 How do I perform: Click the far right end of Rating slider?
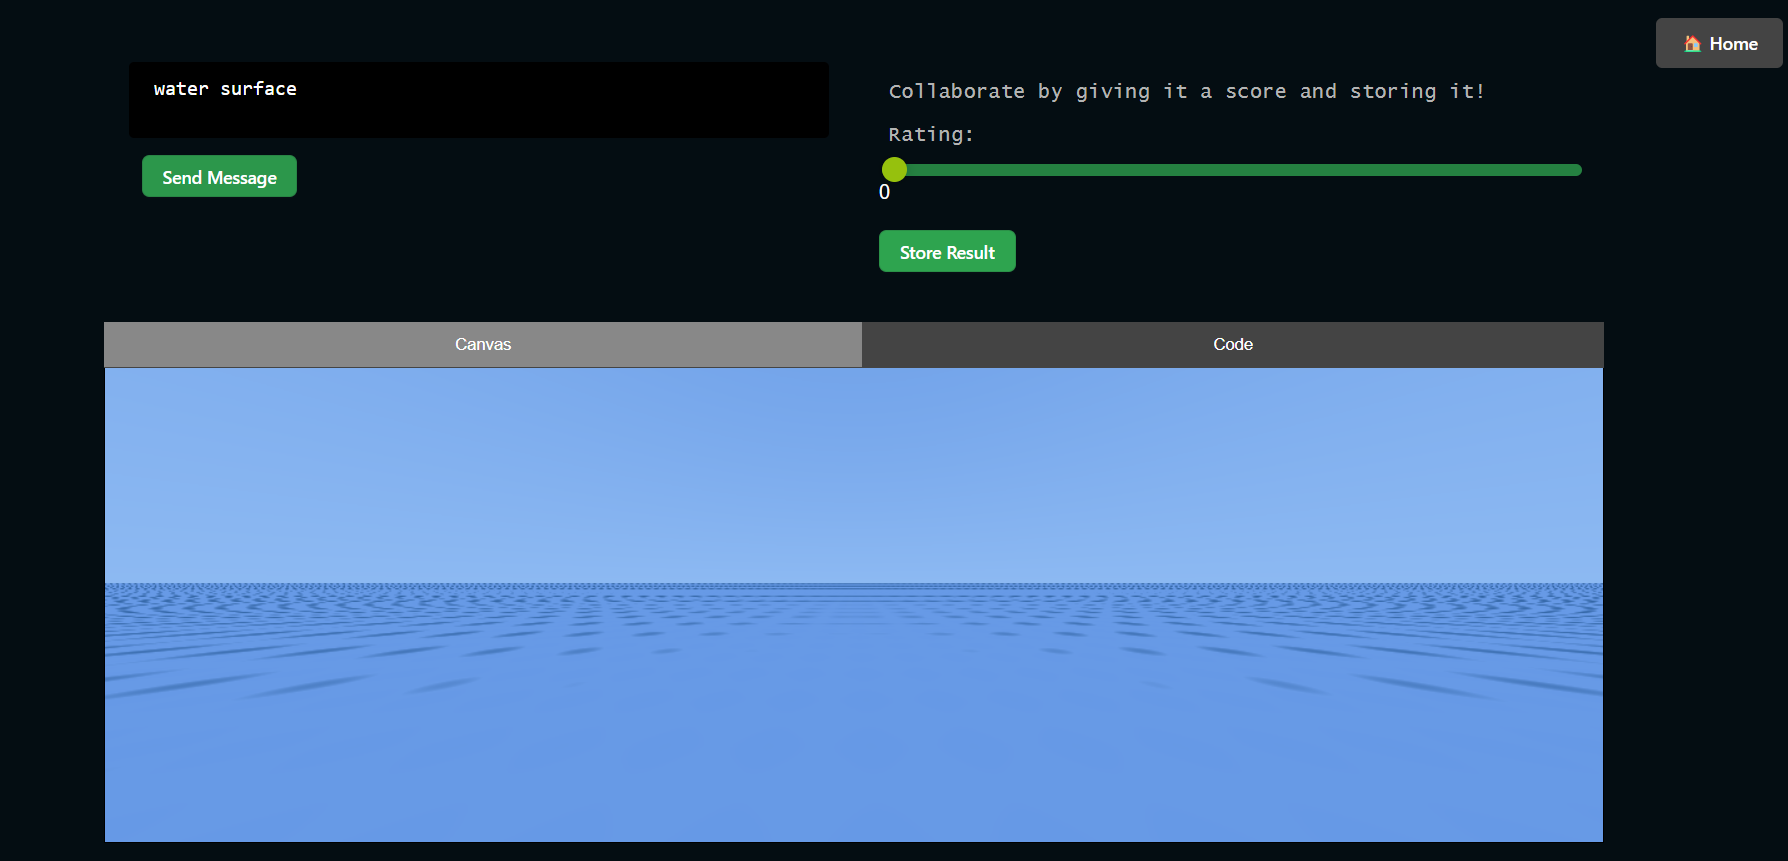click(1575, 171)
